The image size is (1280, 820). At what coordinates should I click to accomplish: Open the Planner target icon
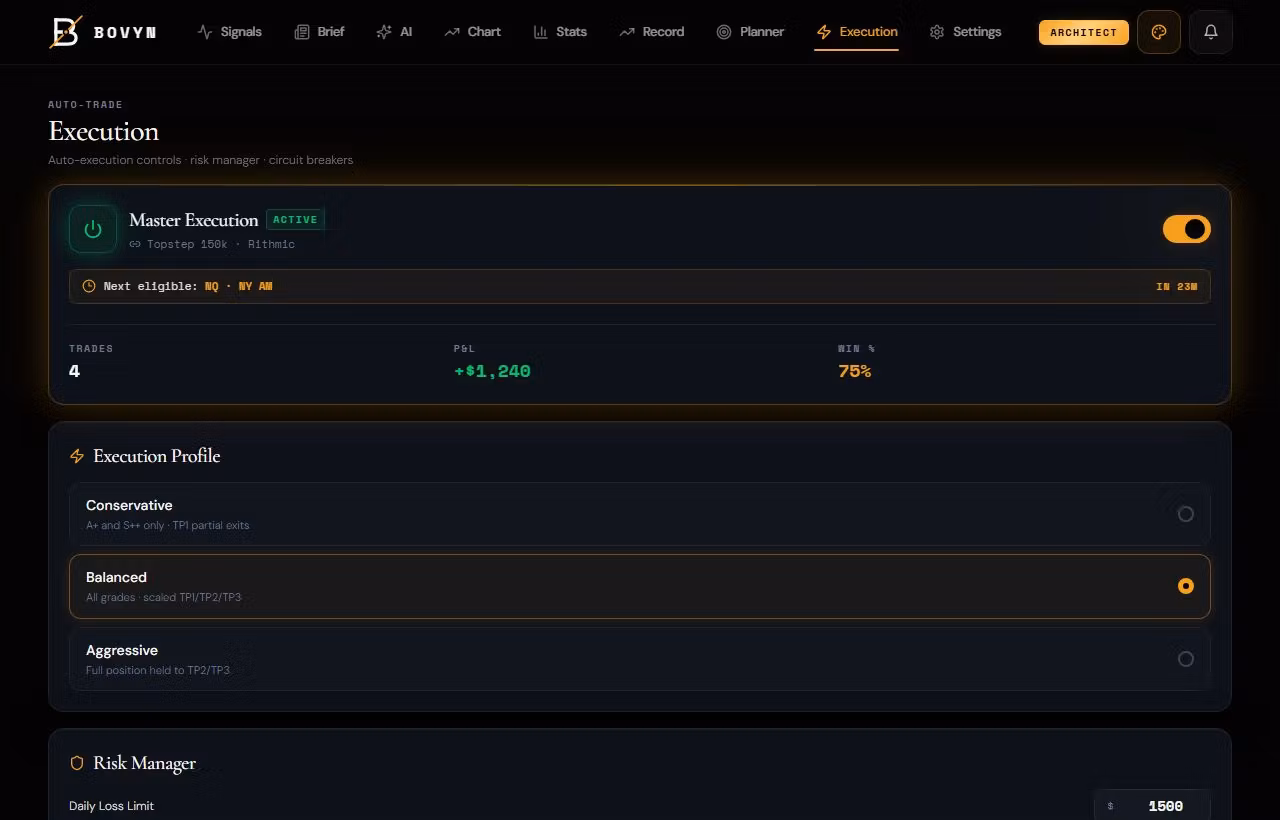[723, 31]
